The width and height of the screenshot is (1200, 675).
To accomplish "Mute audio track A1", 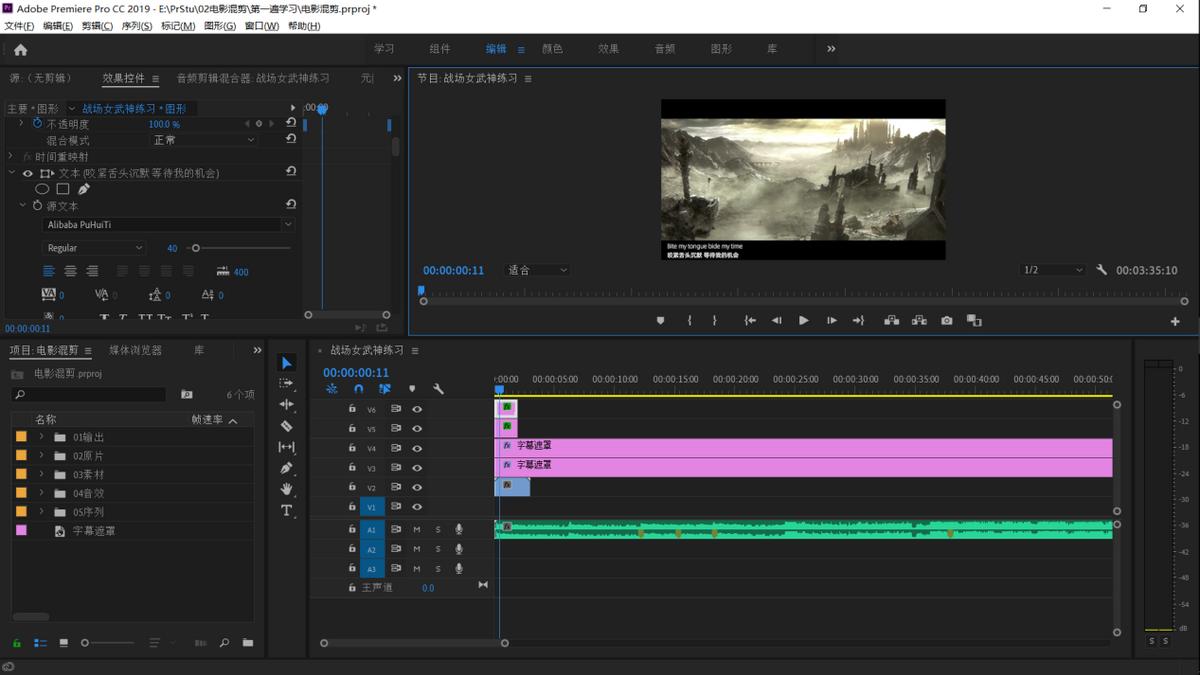I will 417,529.
